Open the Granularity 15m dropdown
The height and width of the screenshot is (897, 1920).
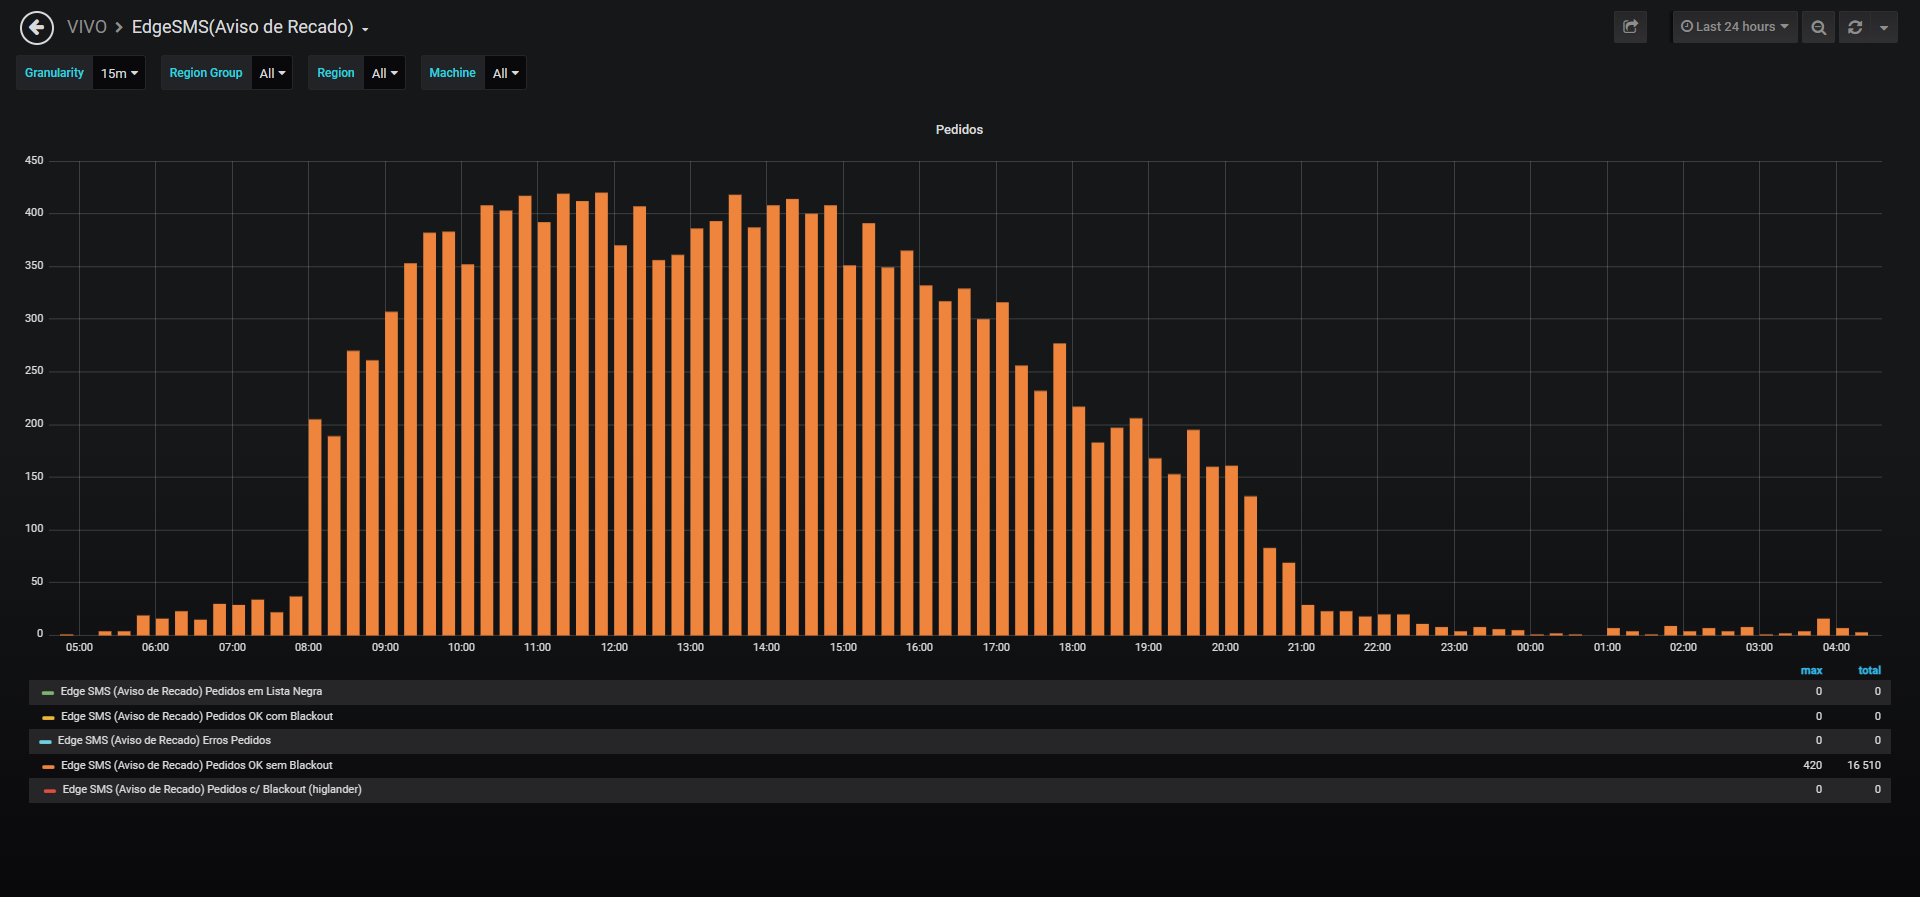[119, 73]
